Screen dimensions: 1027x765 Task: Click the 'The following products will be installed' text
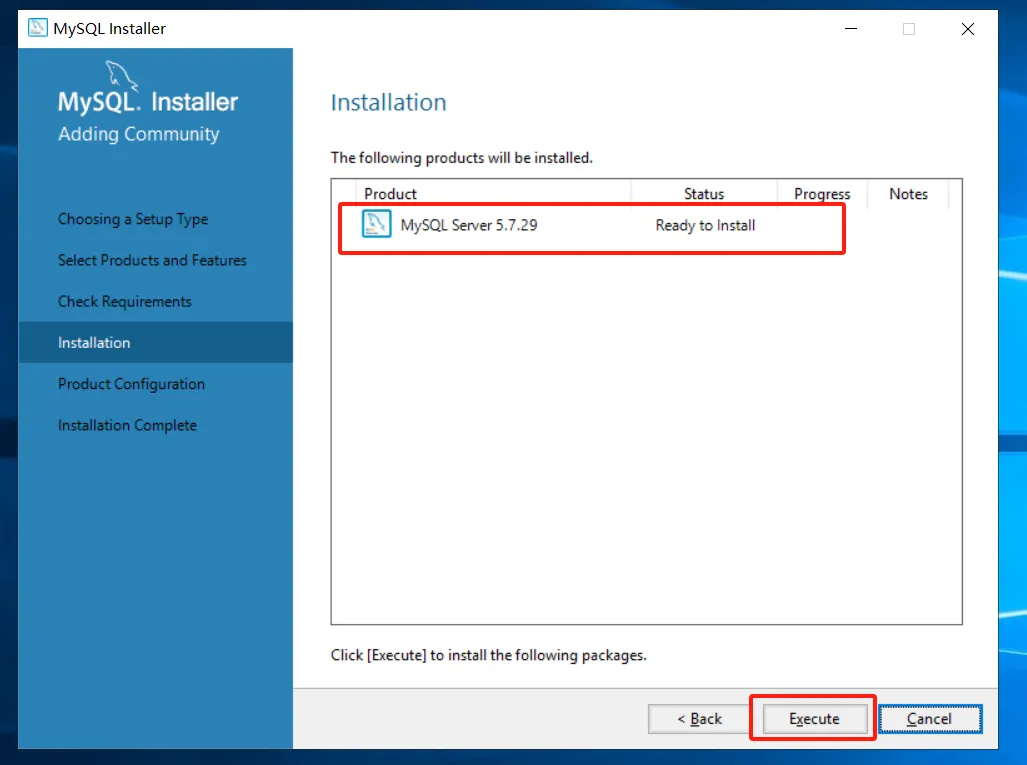(x=462, y=158)
